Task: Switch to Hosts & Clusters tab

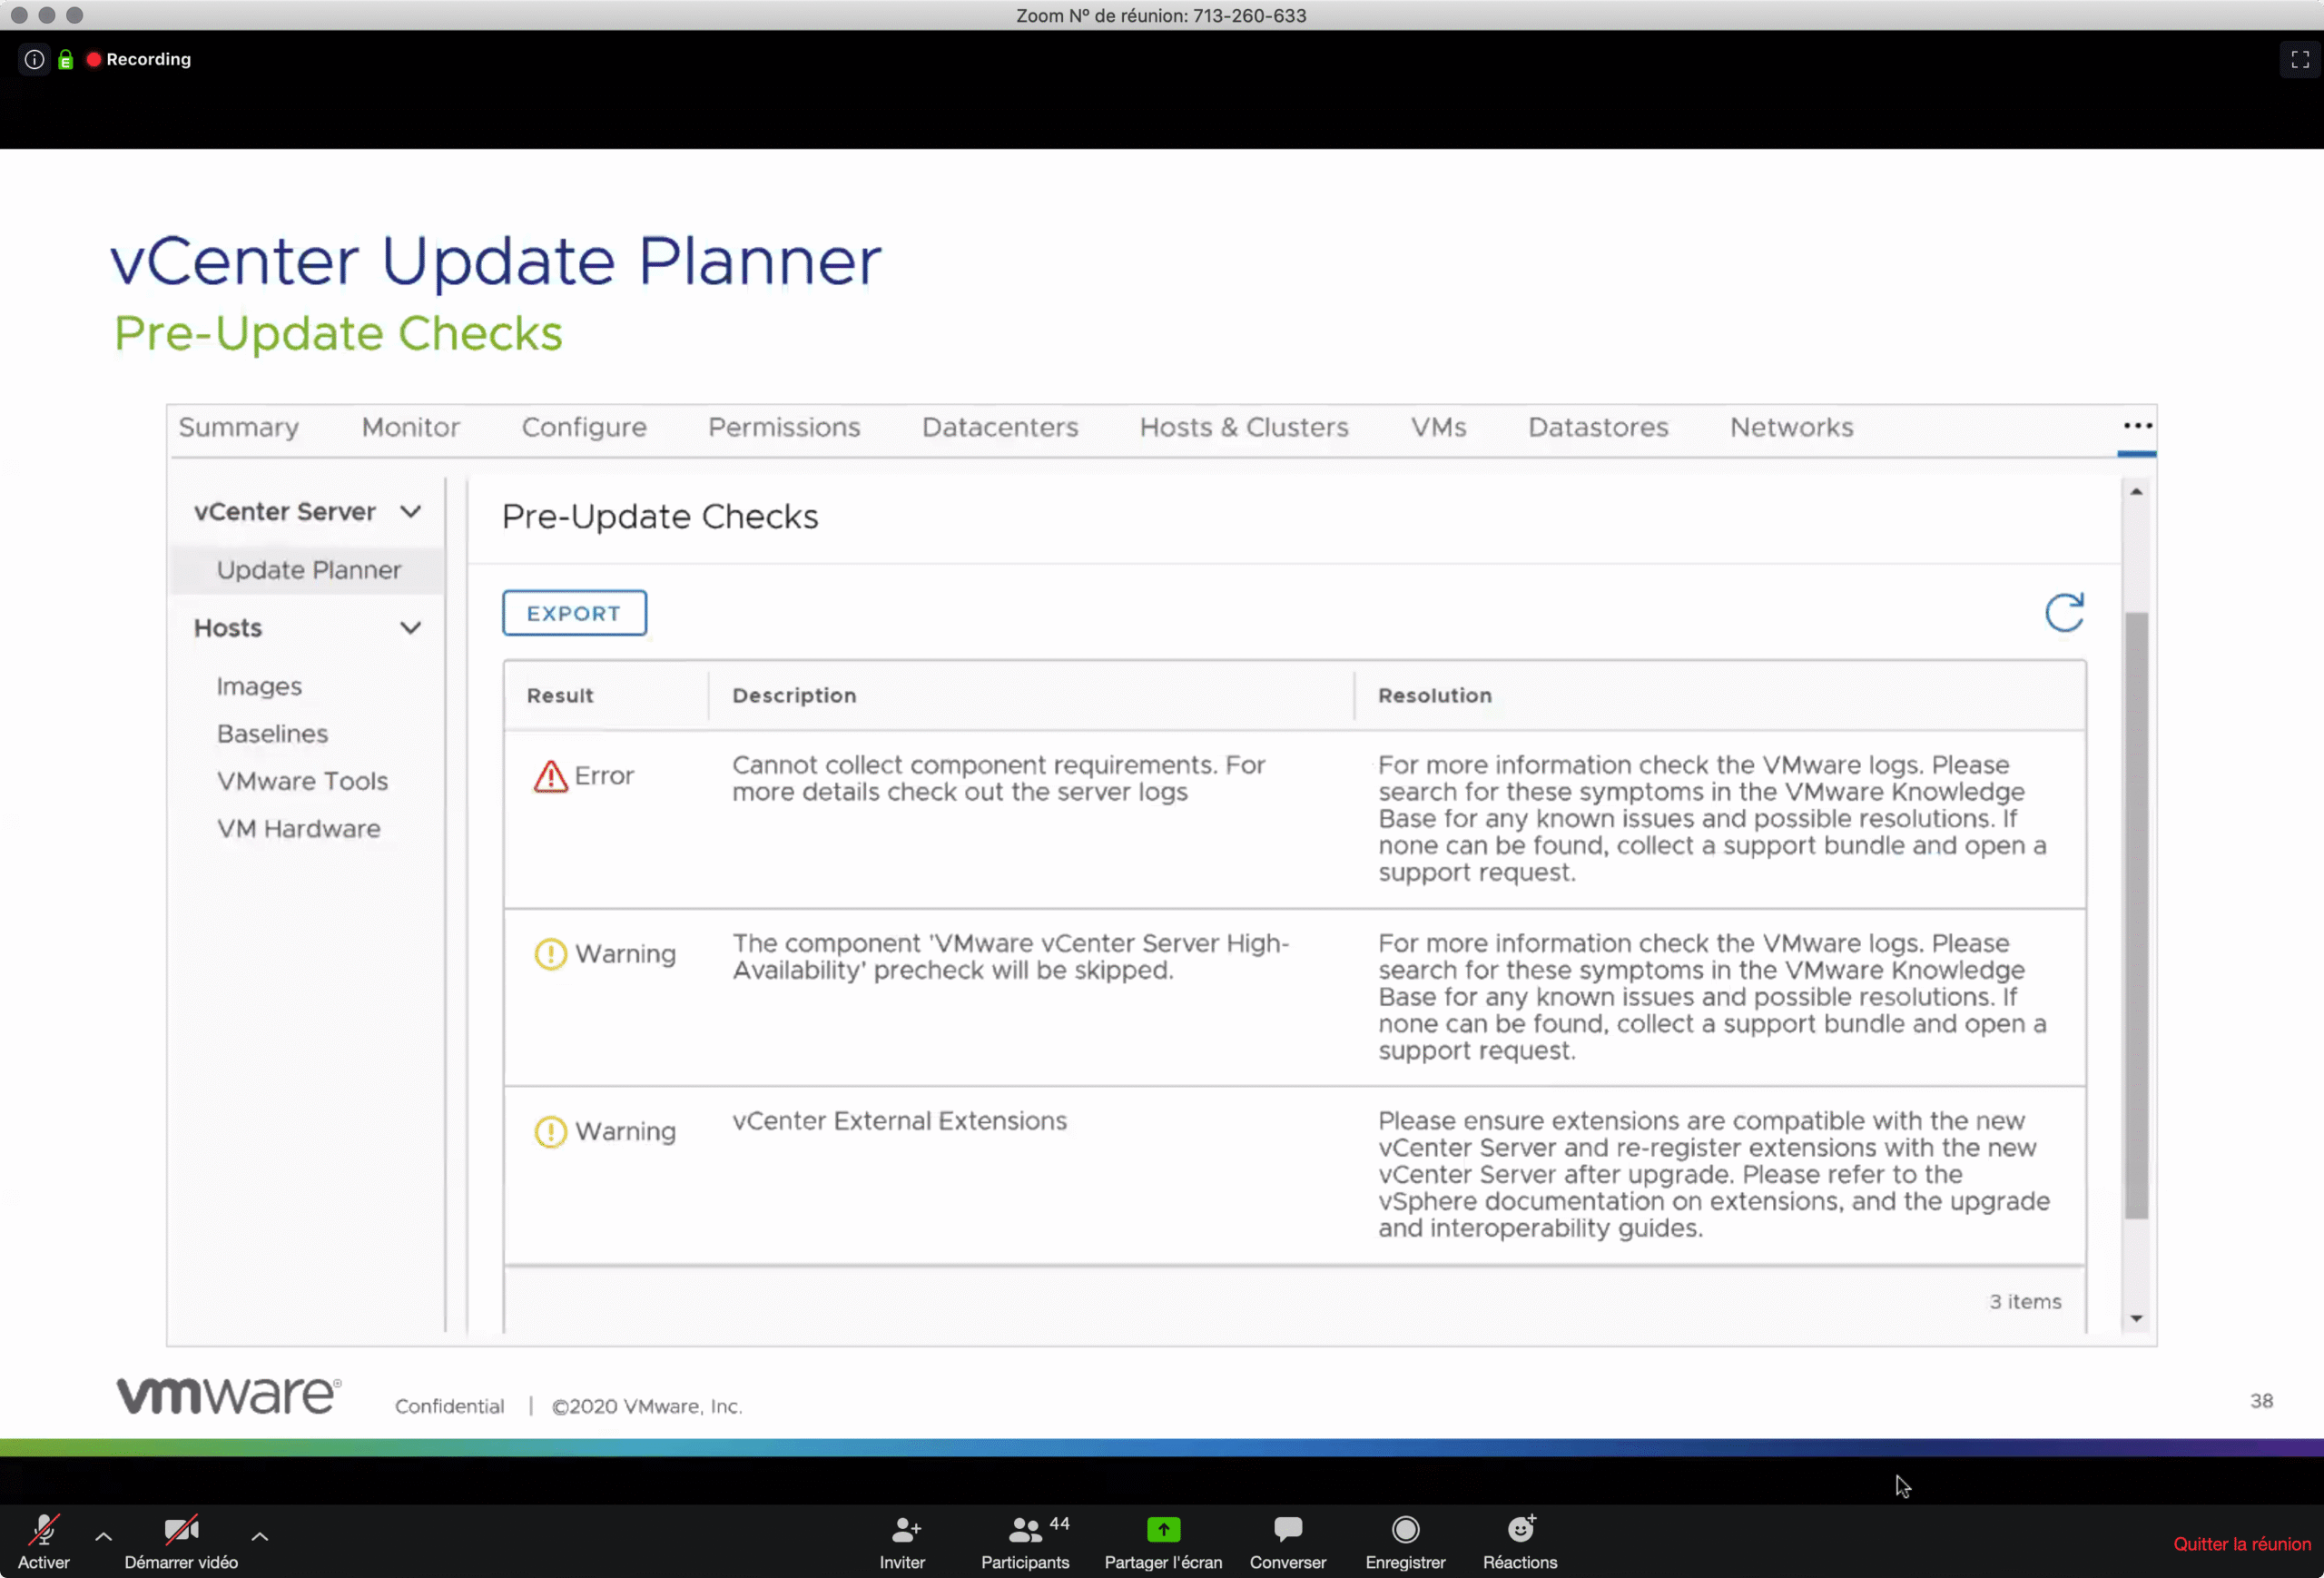Action: 1243,428
